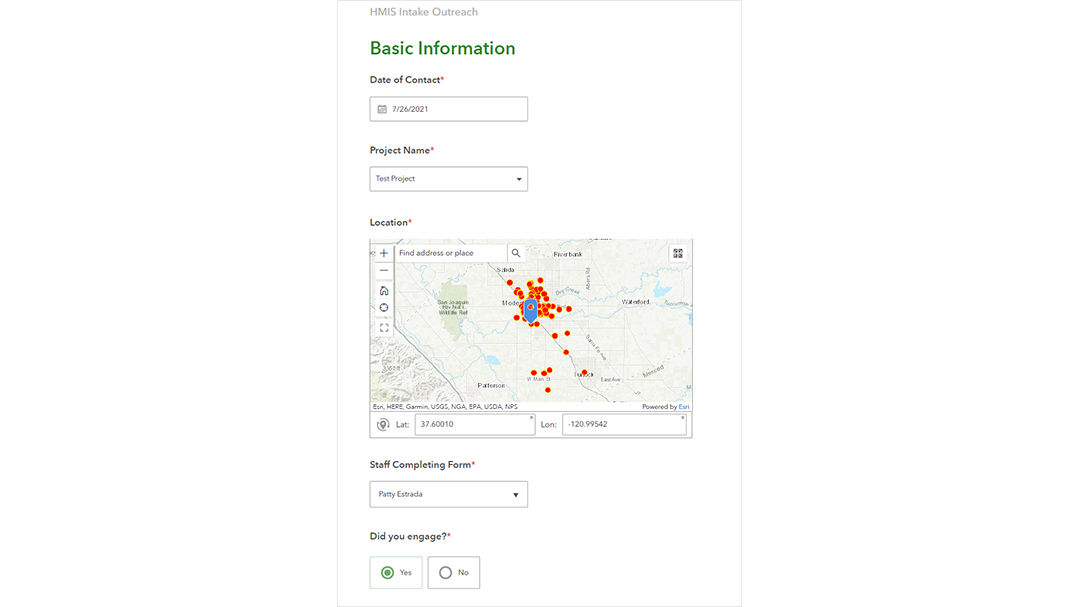
Task: Zoom in on the map
Action: [384, 252]
